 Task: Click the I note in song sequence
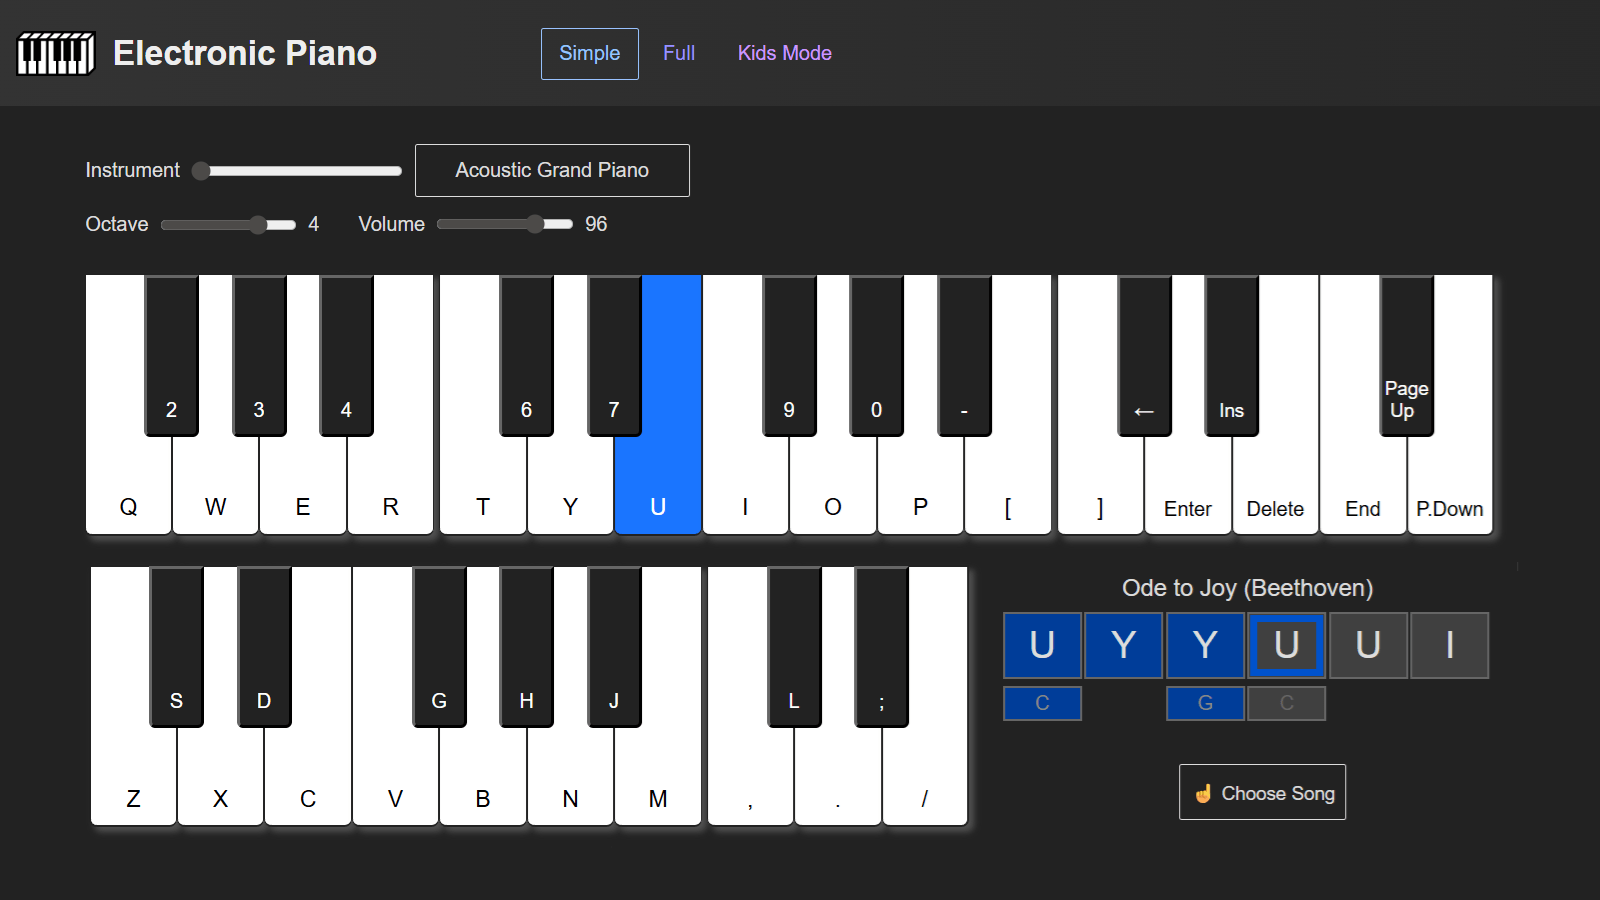(1449, 646)
